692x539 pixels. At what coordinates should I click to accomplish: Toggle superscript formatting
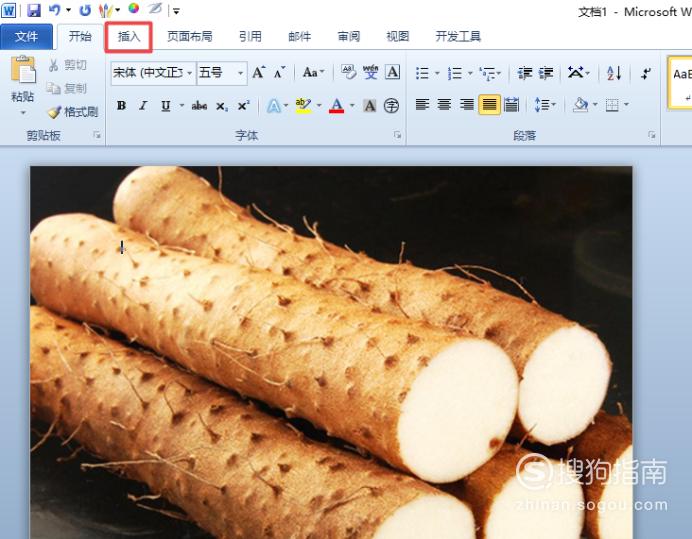coord(244,106)
